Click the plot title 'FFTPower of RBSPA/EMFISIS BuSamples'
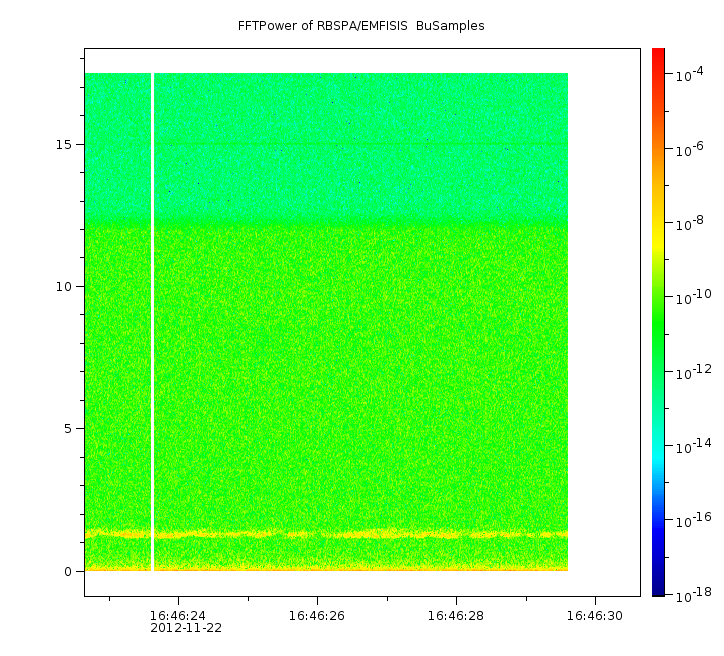This screenshot has height=656, width=724. [x=361, y=26]
